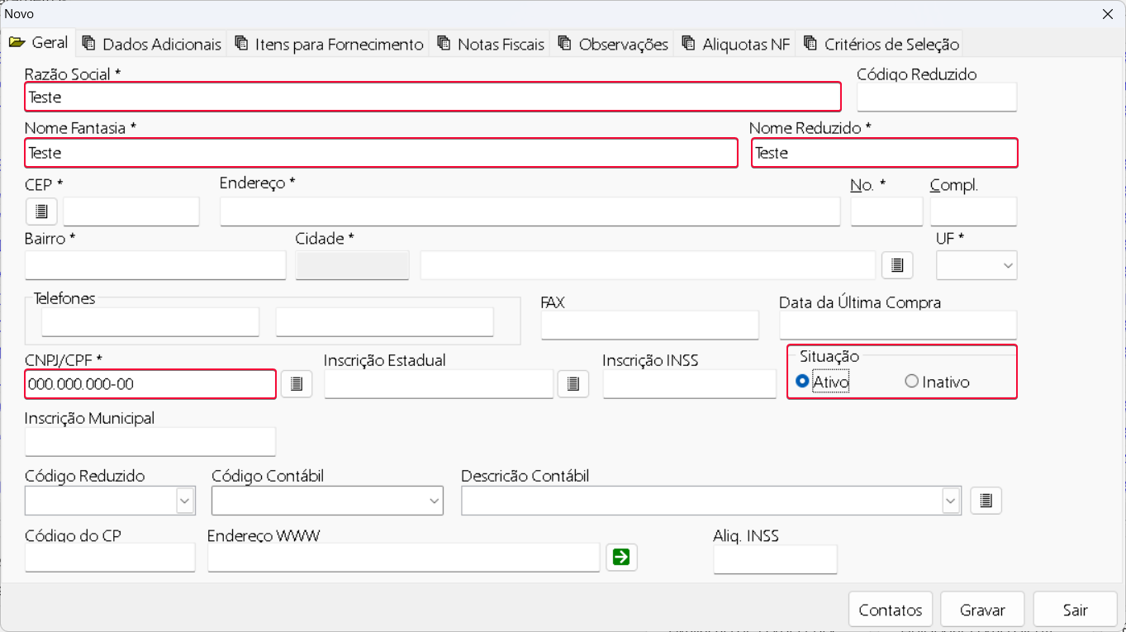Open the Cidade search list icon
The height and width of the screenshot is (632, 1126).
(897, 265)
